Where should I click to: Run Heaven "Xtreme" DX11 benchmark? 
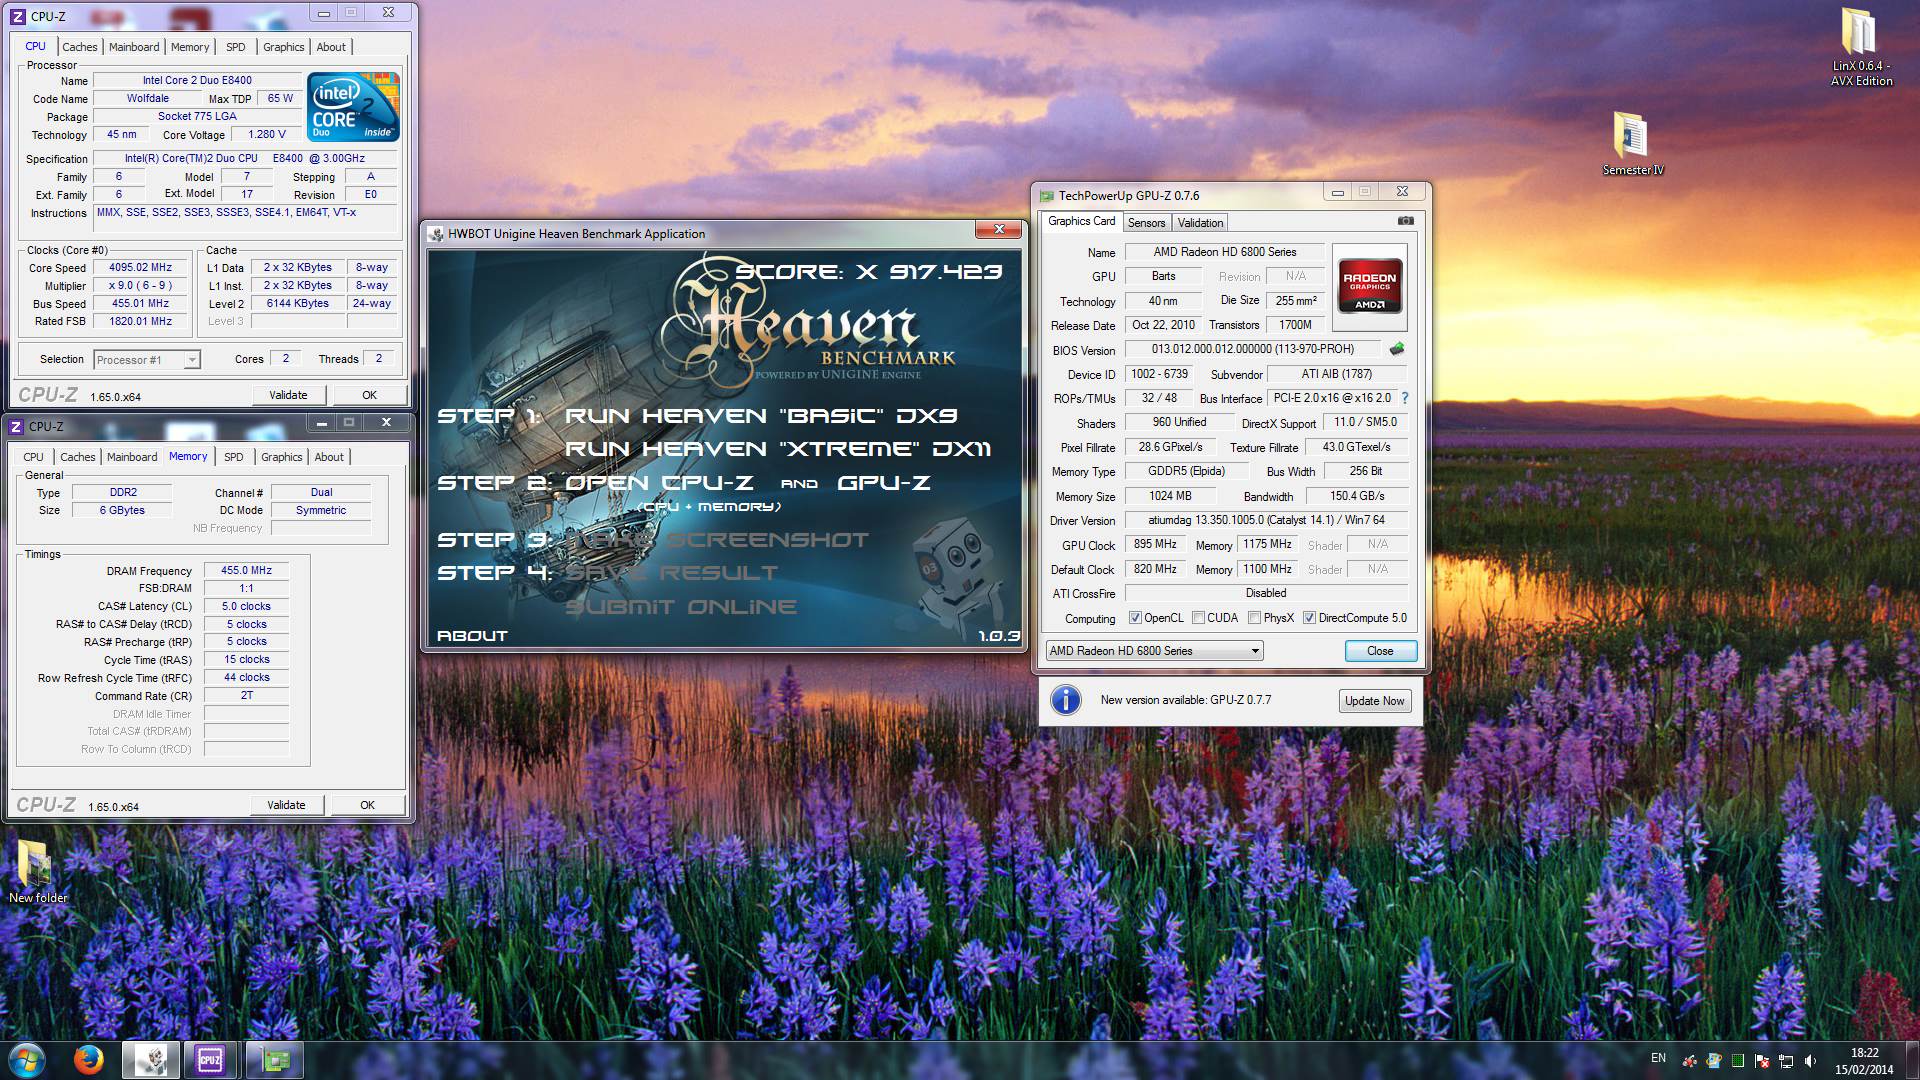[778, 449]
